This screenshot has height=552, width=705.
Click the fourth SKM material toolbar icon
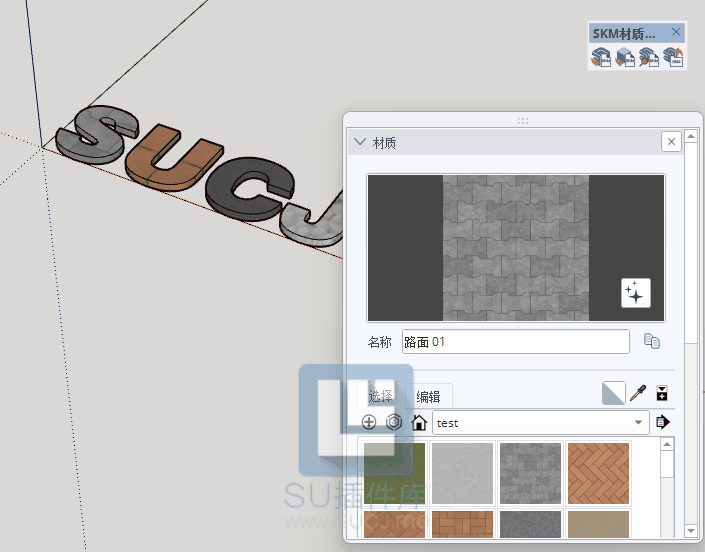click(x=673, y=58)
